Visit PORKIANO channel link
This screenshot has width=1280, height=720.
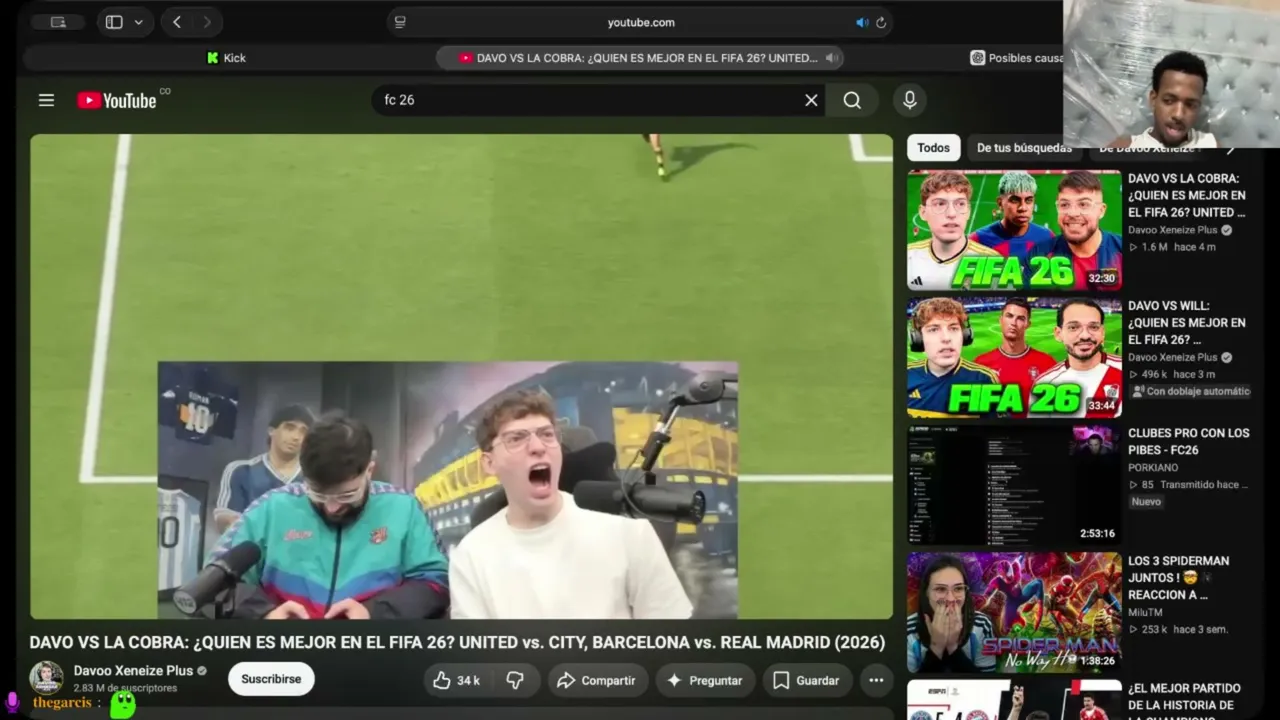[x=1153, y=467]
